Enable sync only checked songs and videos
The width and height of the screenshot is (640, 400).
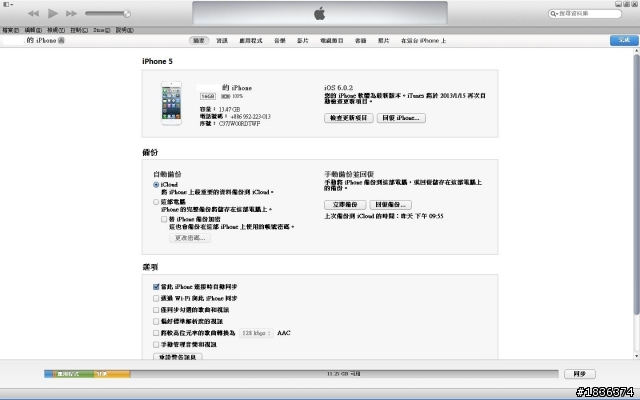pyautogui.click(x=156, y=310)
